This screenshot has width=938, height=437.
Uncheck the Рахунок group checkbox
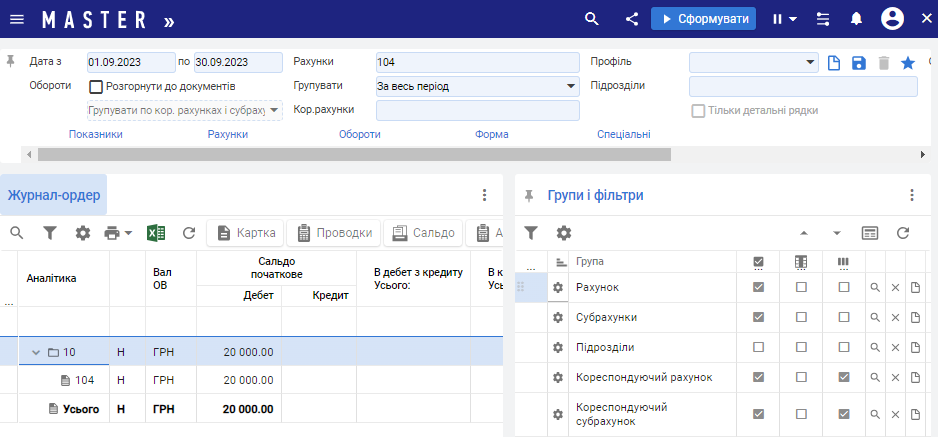[758, 287]
